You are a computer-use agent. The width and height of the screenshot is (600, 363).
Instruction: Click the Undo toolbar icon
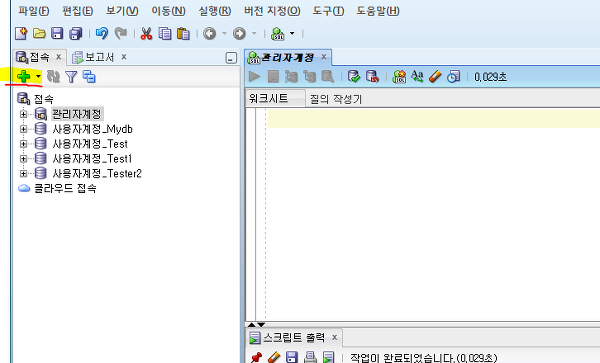[102, 34]
